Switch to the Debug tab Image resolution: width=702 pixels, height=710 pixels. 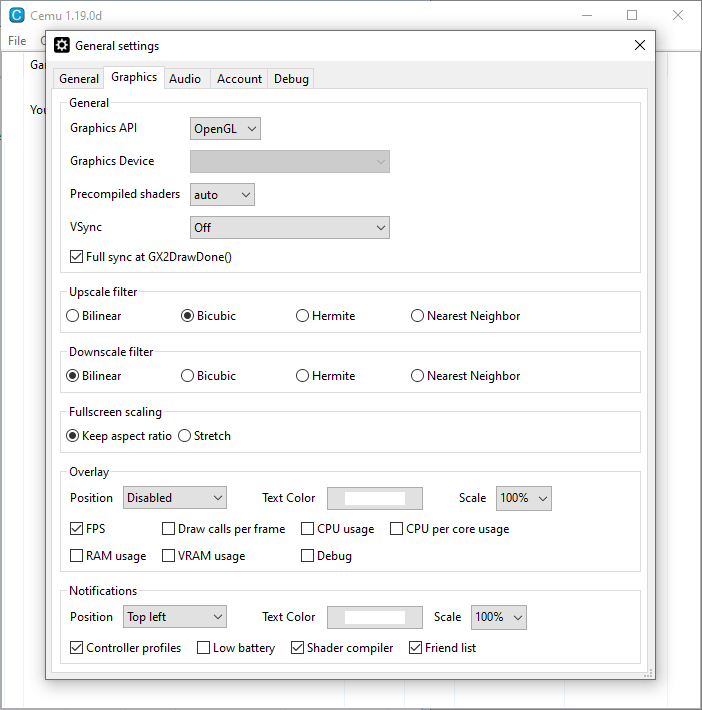coord(291,79)
